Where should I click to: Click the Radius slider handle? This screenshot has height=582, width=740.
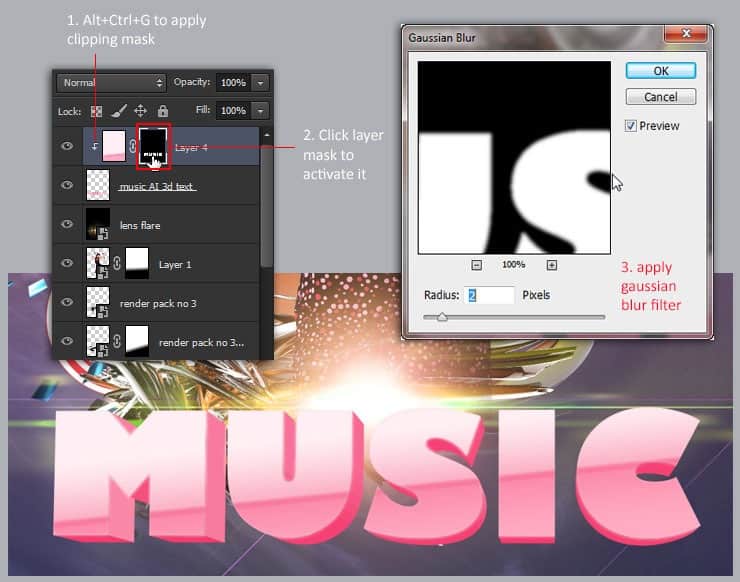coord(442,317)
